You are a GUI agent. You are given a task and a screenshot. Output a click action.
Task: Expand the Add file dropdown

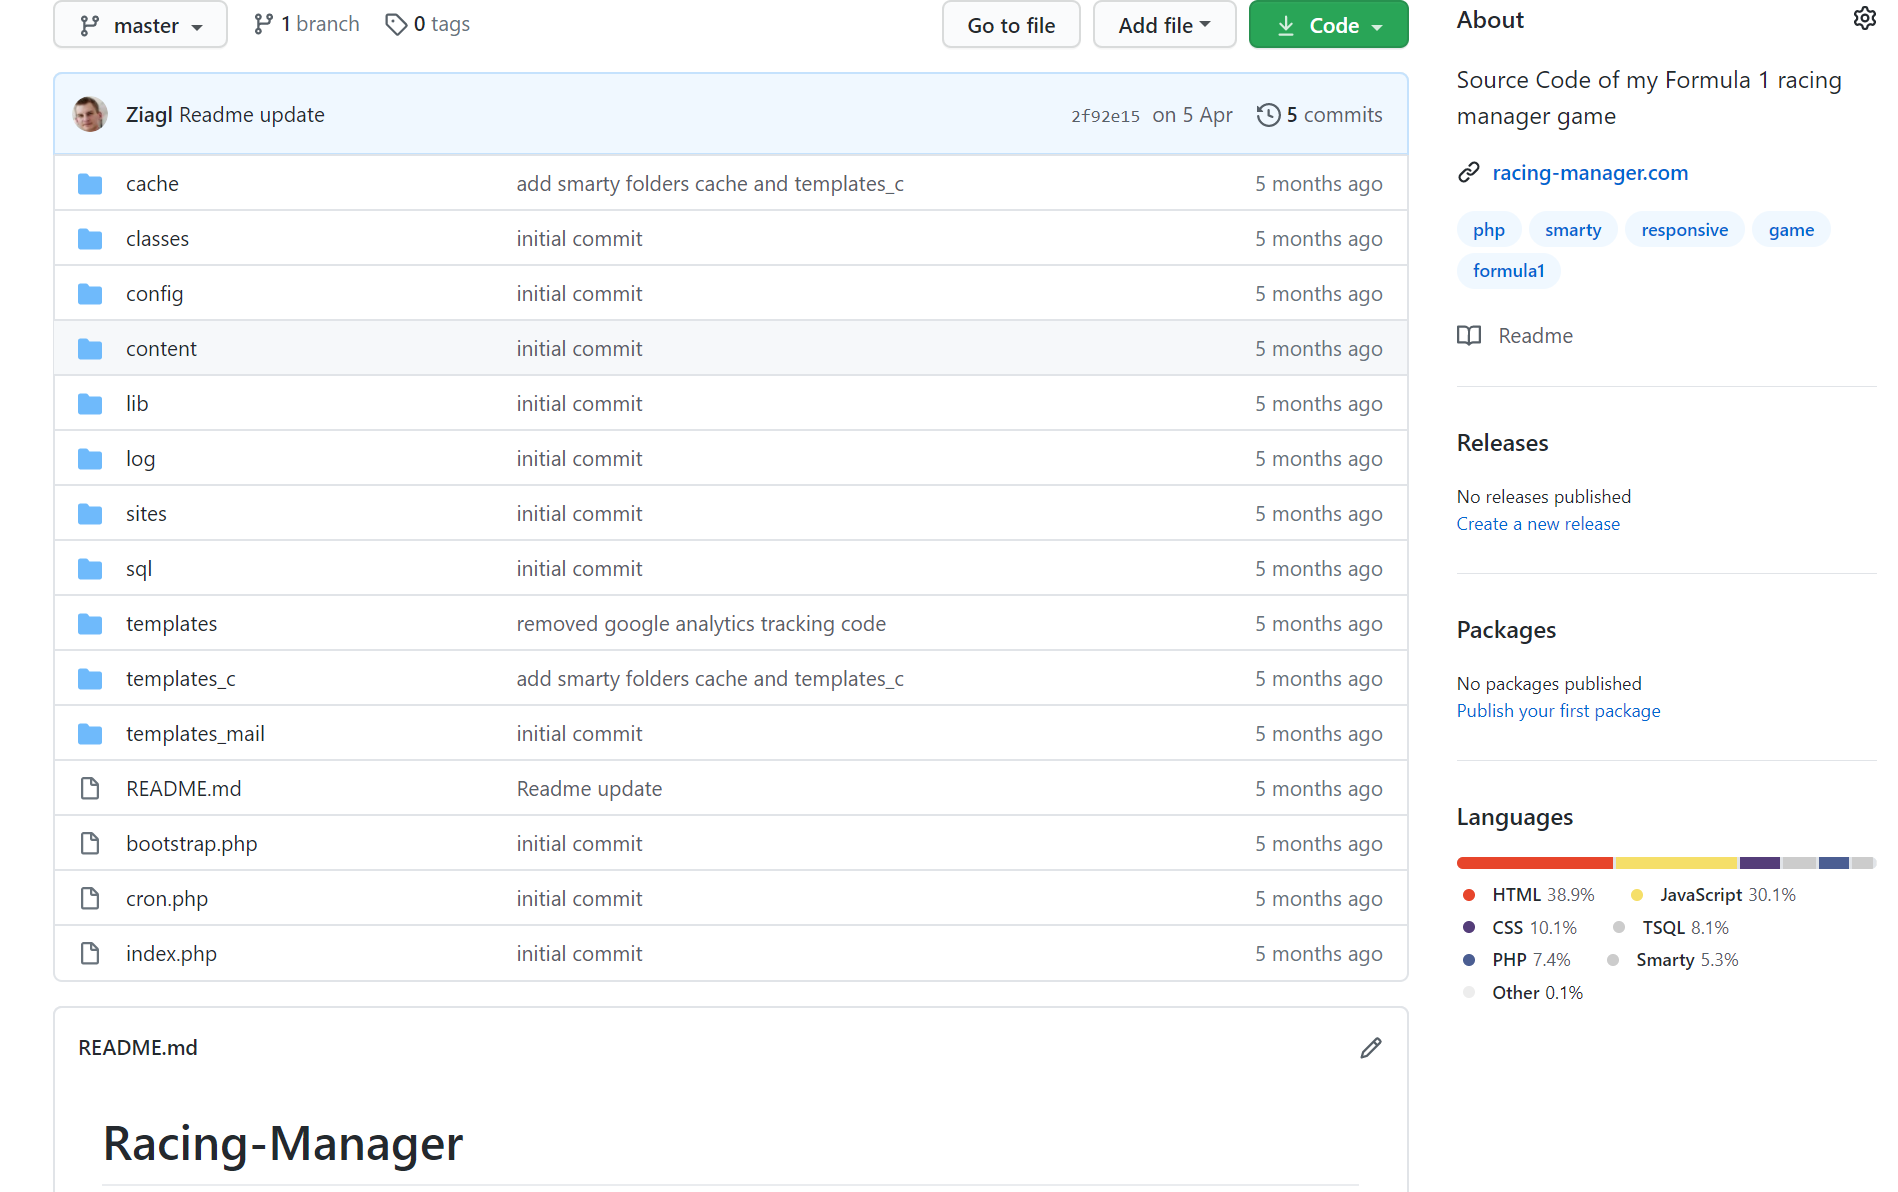[1164, 24]
